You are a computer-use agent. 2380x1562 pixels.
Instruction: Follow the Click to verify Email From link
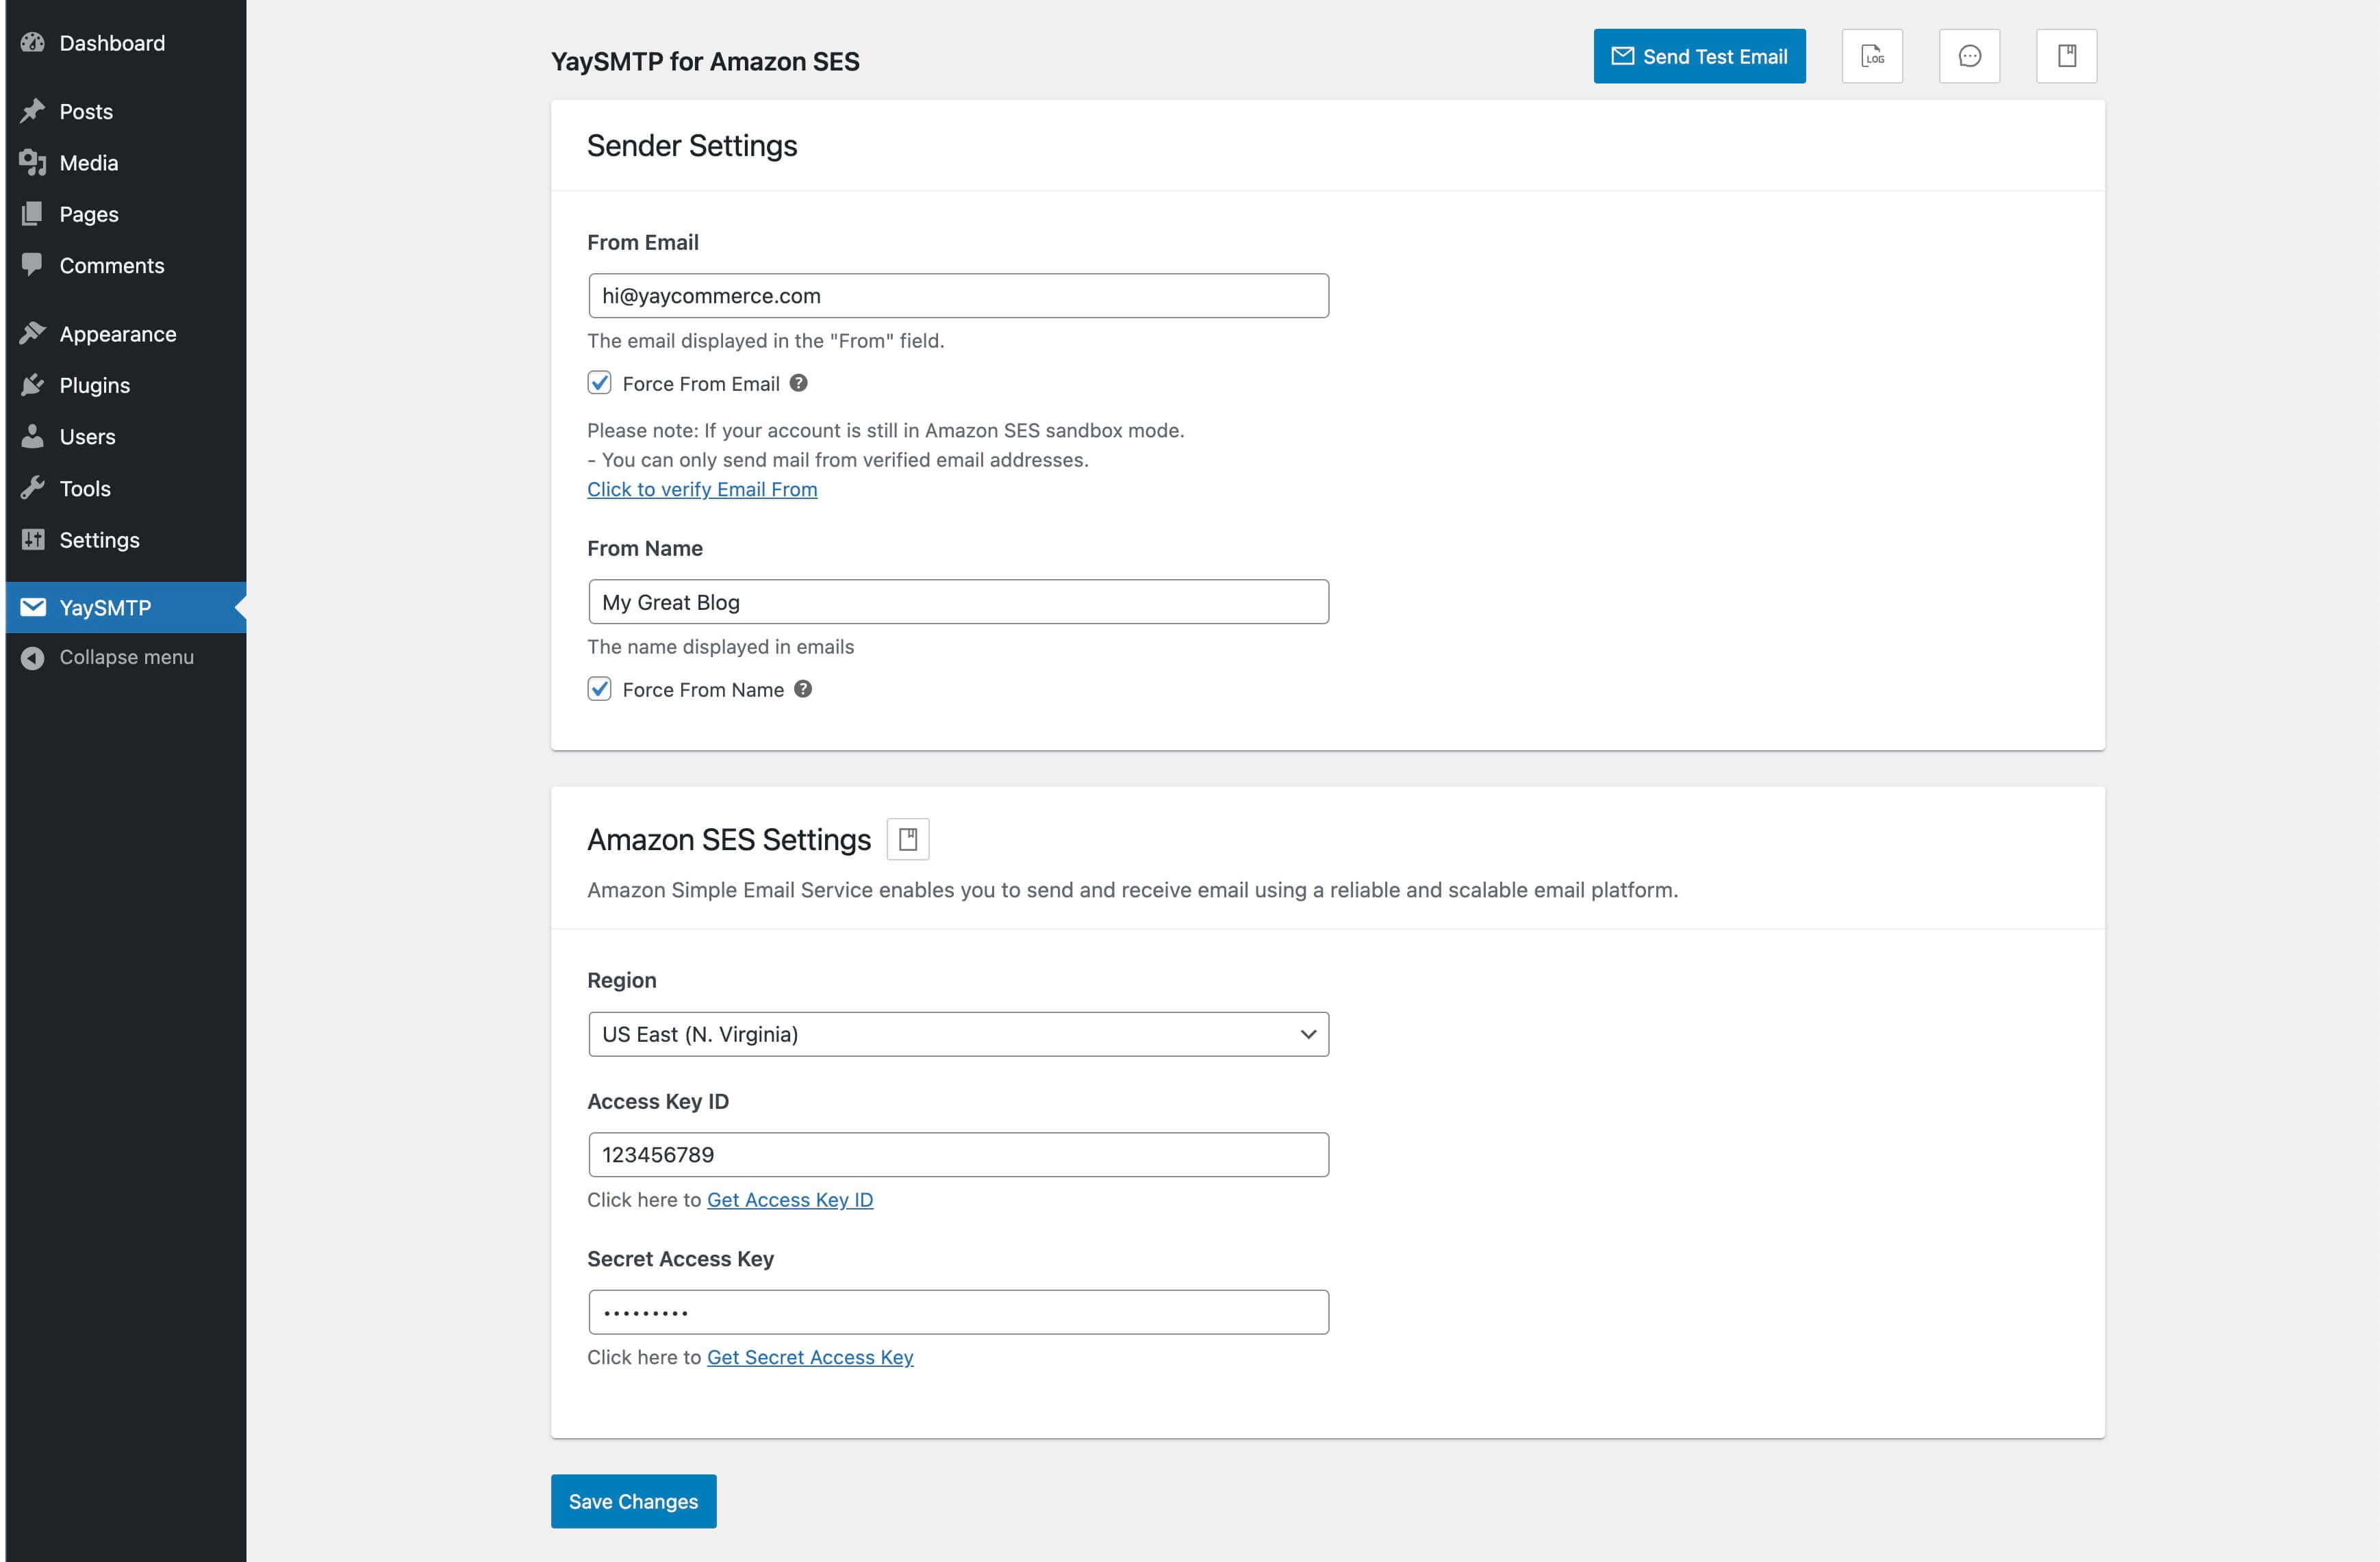(x=702, y=489)
